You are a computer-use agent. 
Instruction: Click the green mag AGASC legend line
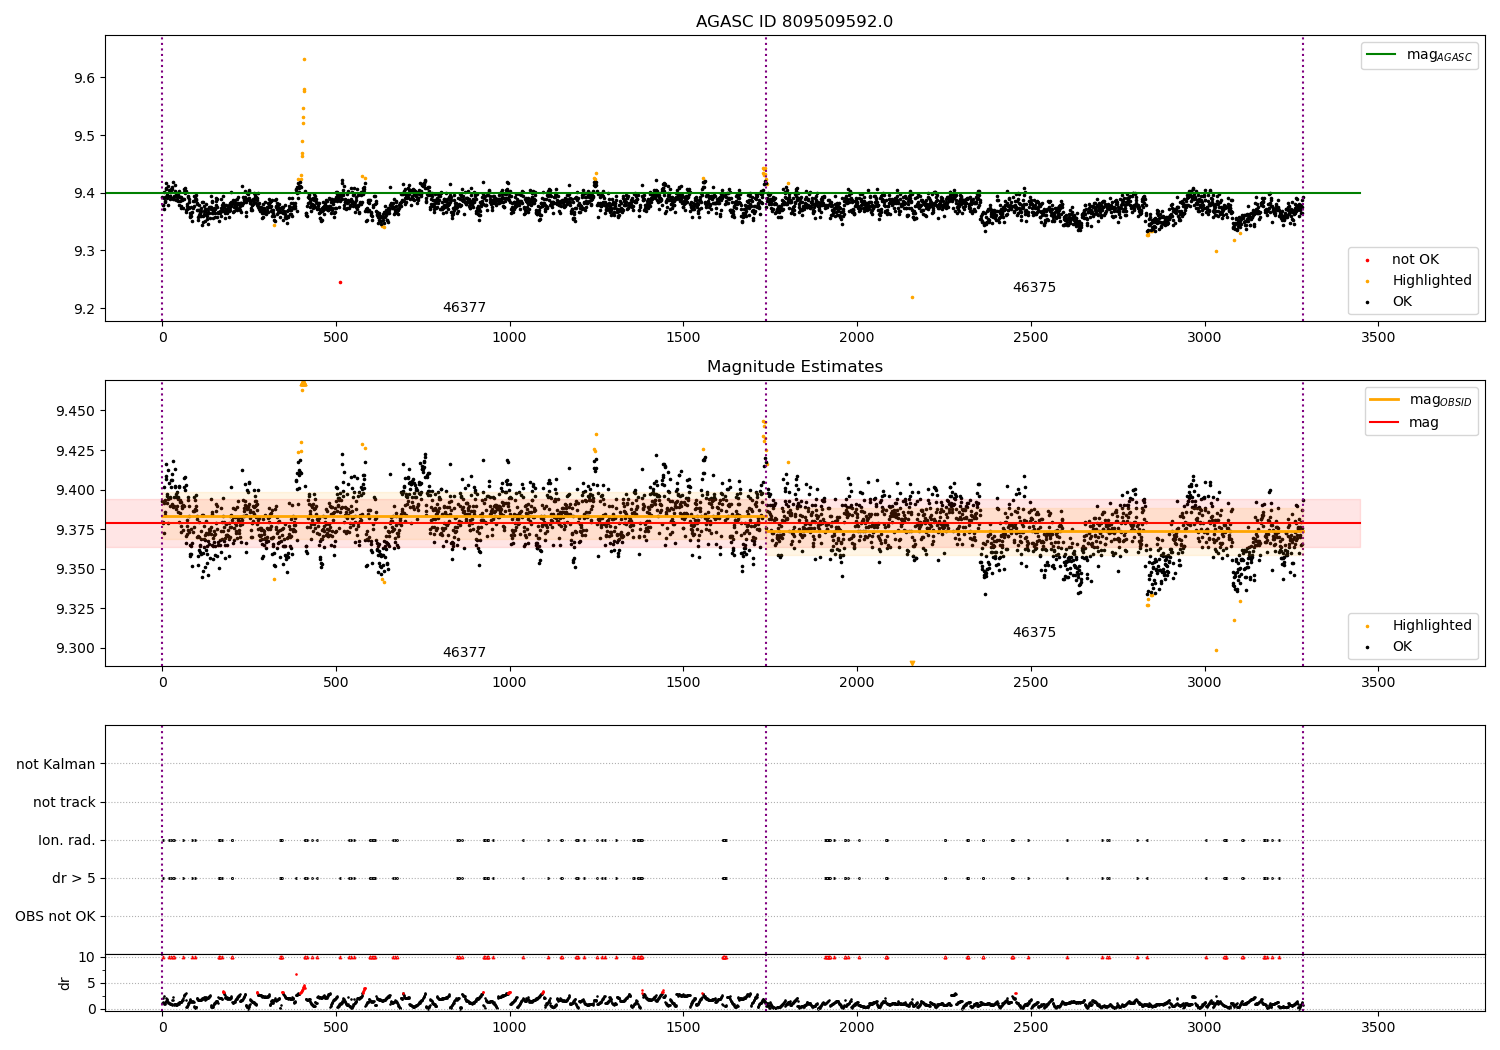tap(1381, 55)
